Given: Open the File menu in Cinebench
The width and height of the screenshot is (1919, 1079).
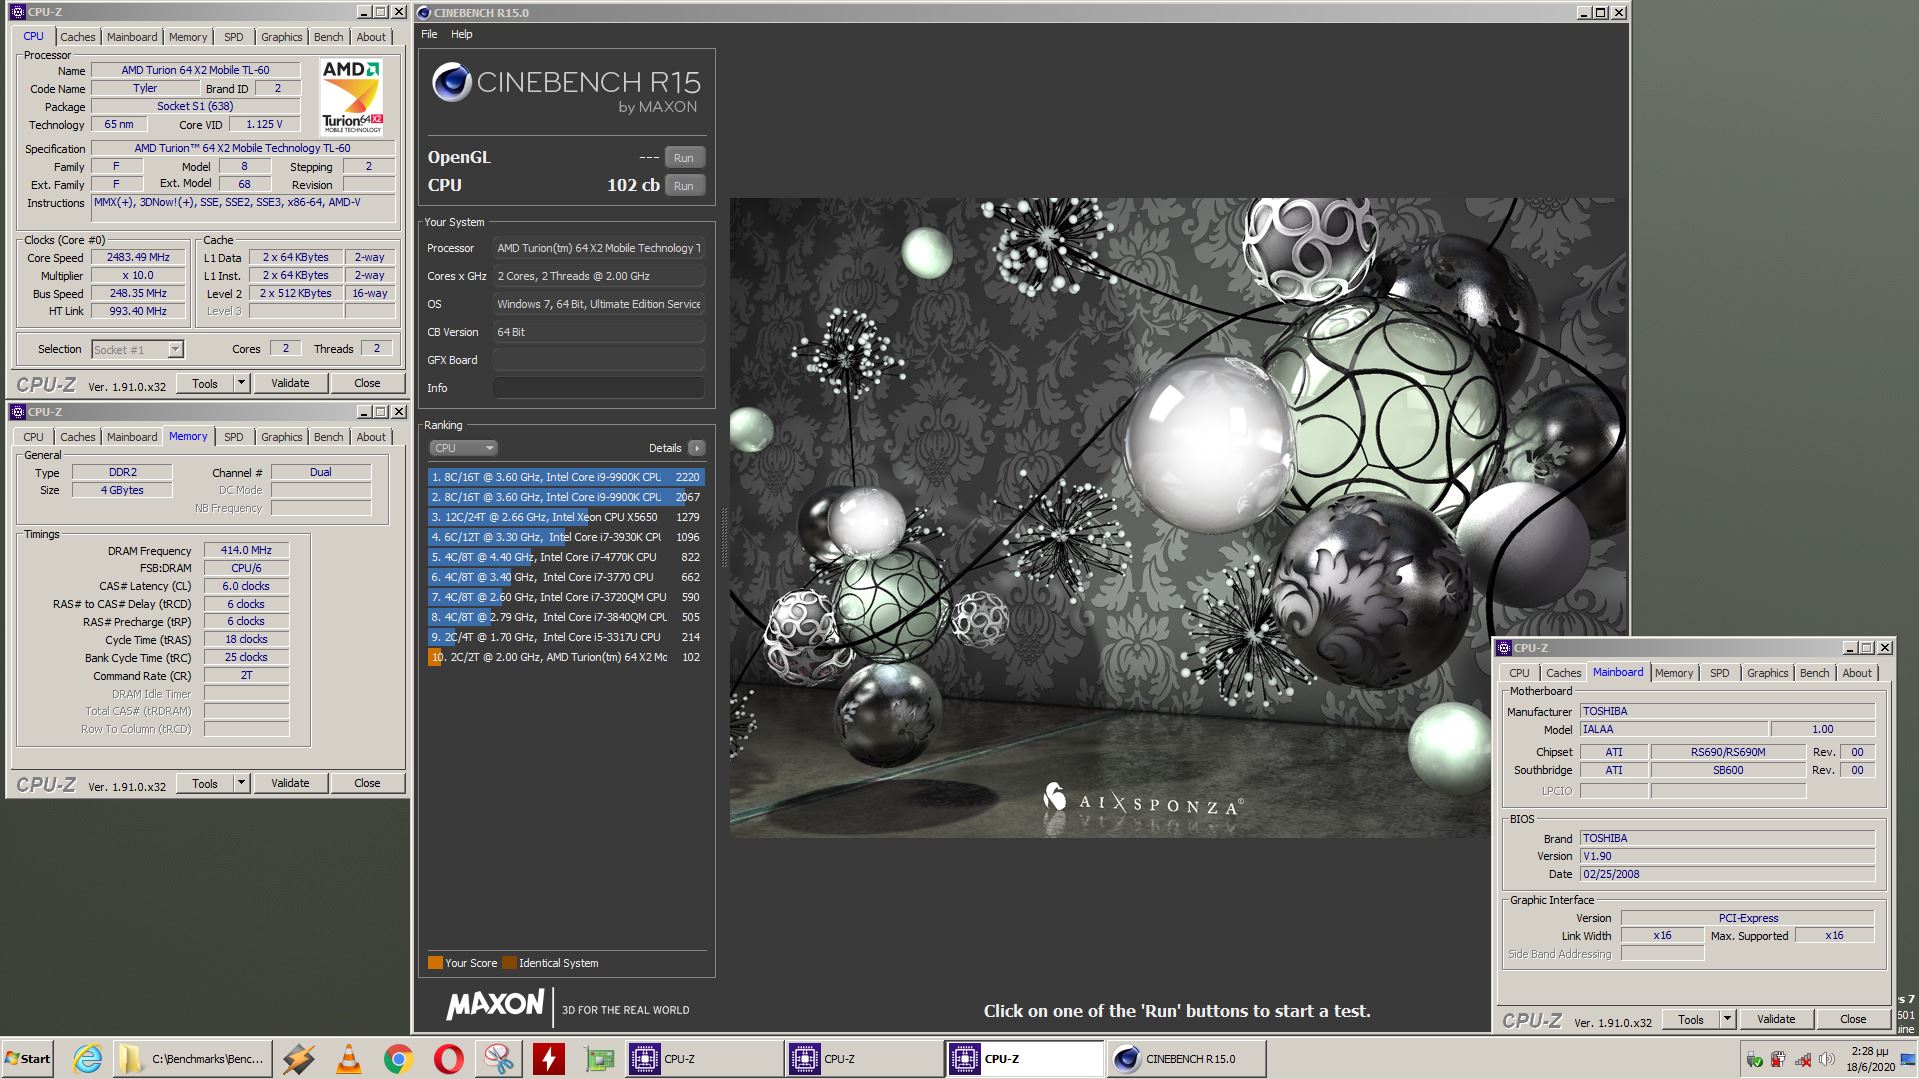Looking at the screenshot, I should coord(429,34).
